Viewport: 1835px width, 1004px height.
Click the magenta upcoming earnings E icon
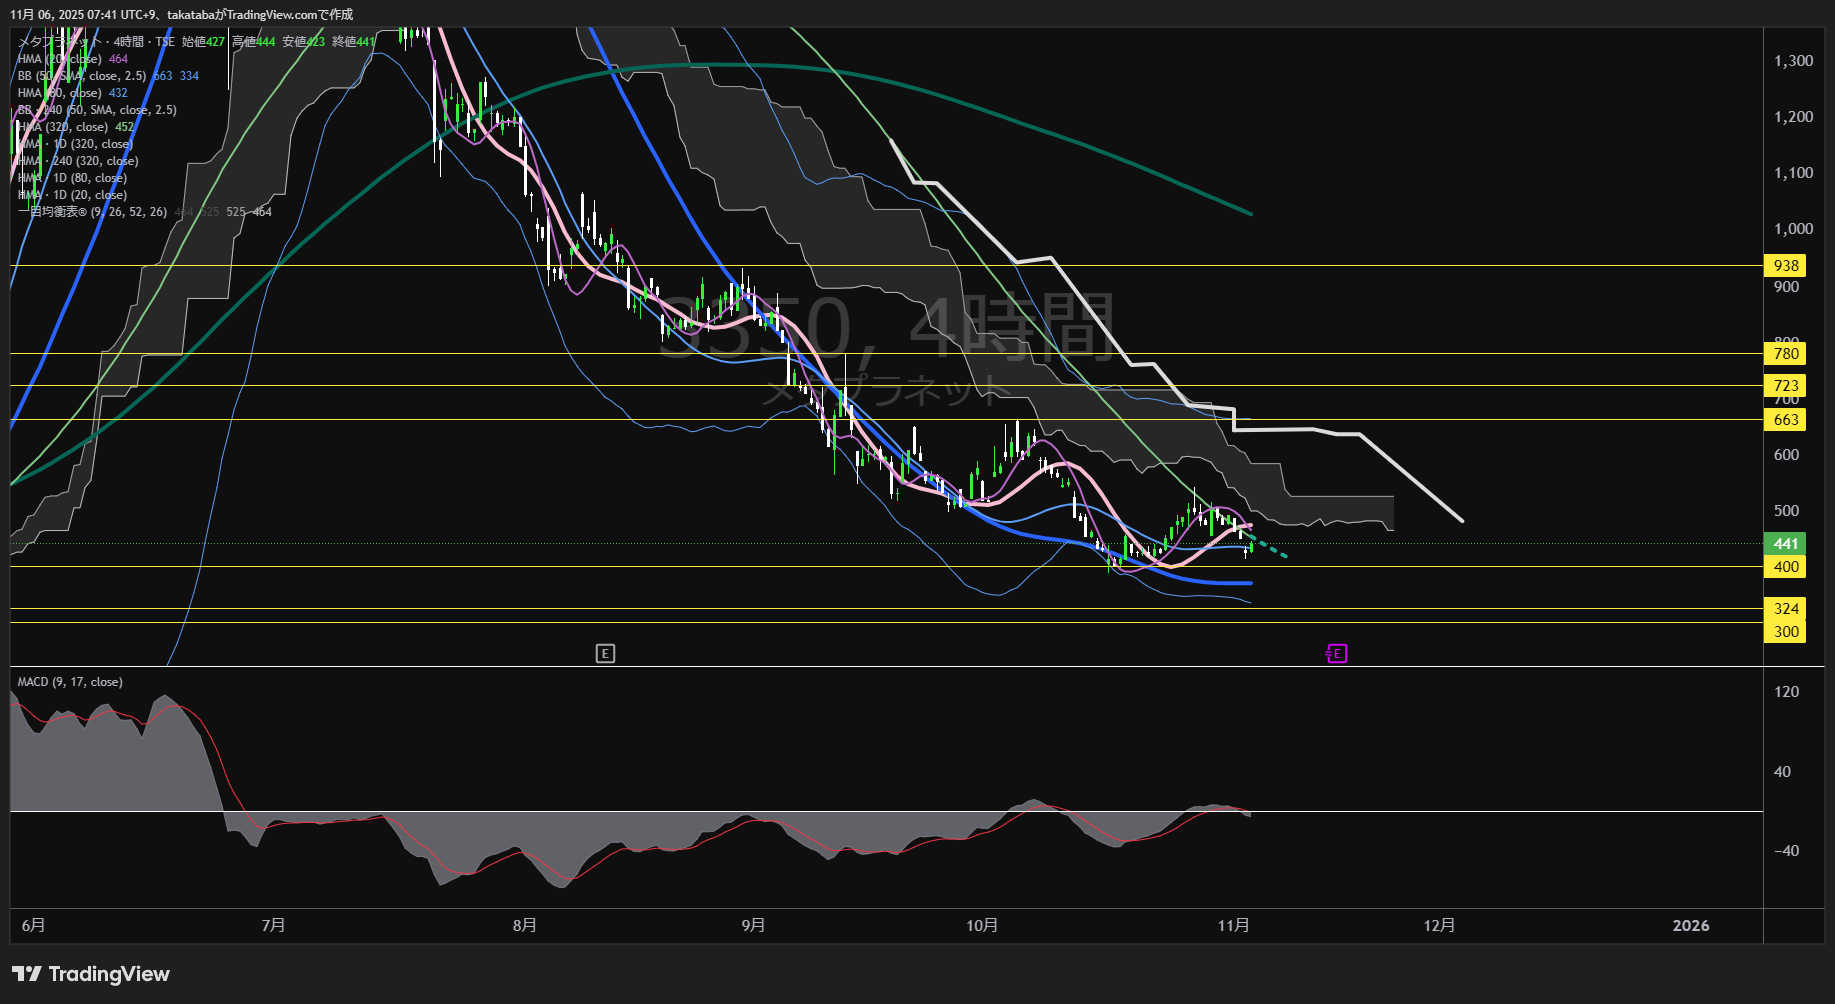tap(1336, 654)
